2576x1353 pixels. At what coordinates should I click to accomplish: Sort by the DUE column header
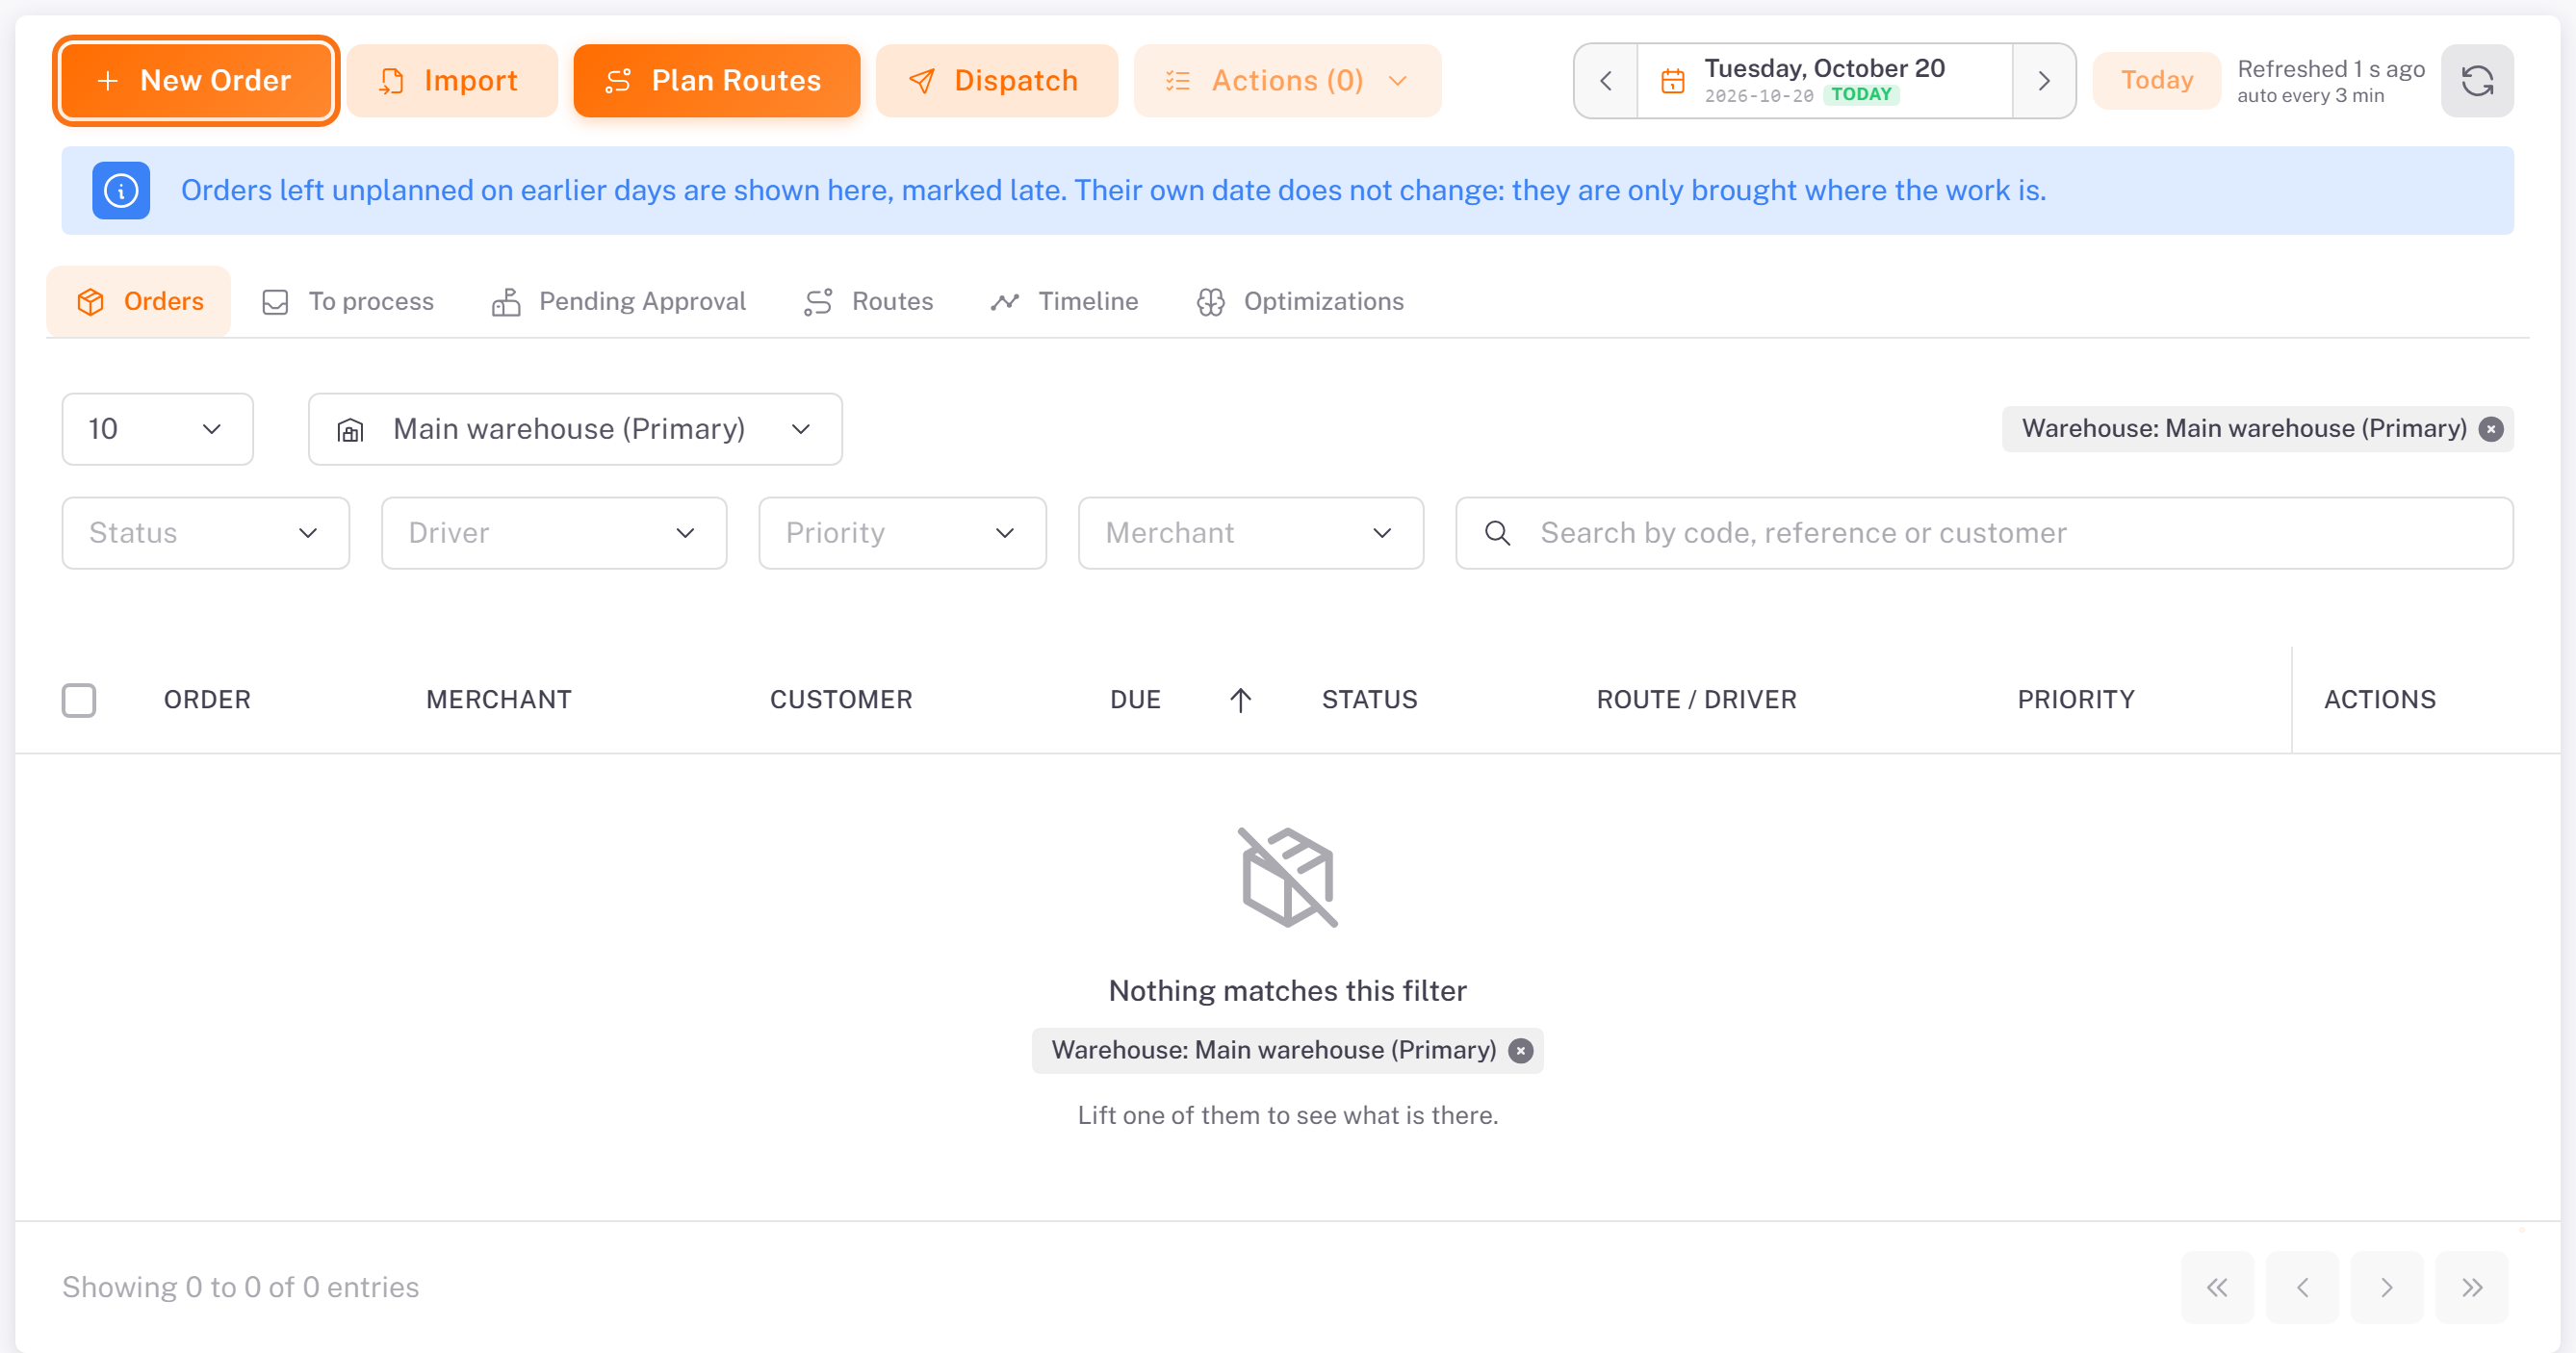click(1135, 700)
